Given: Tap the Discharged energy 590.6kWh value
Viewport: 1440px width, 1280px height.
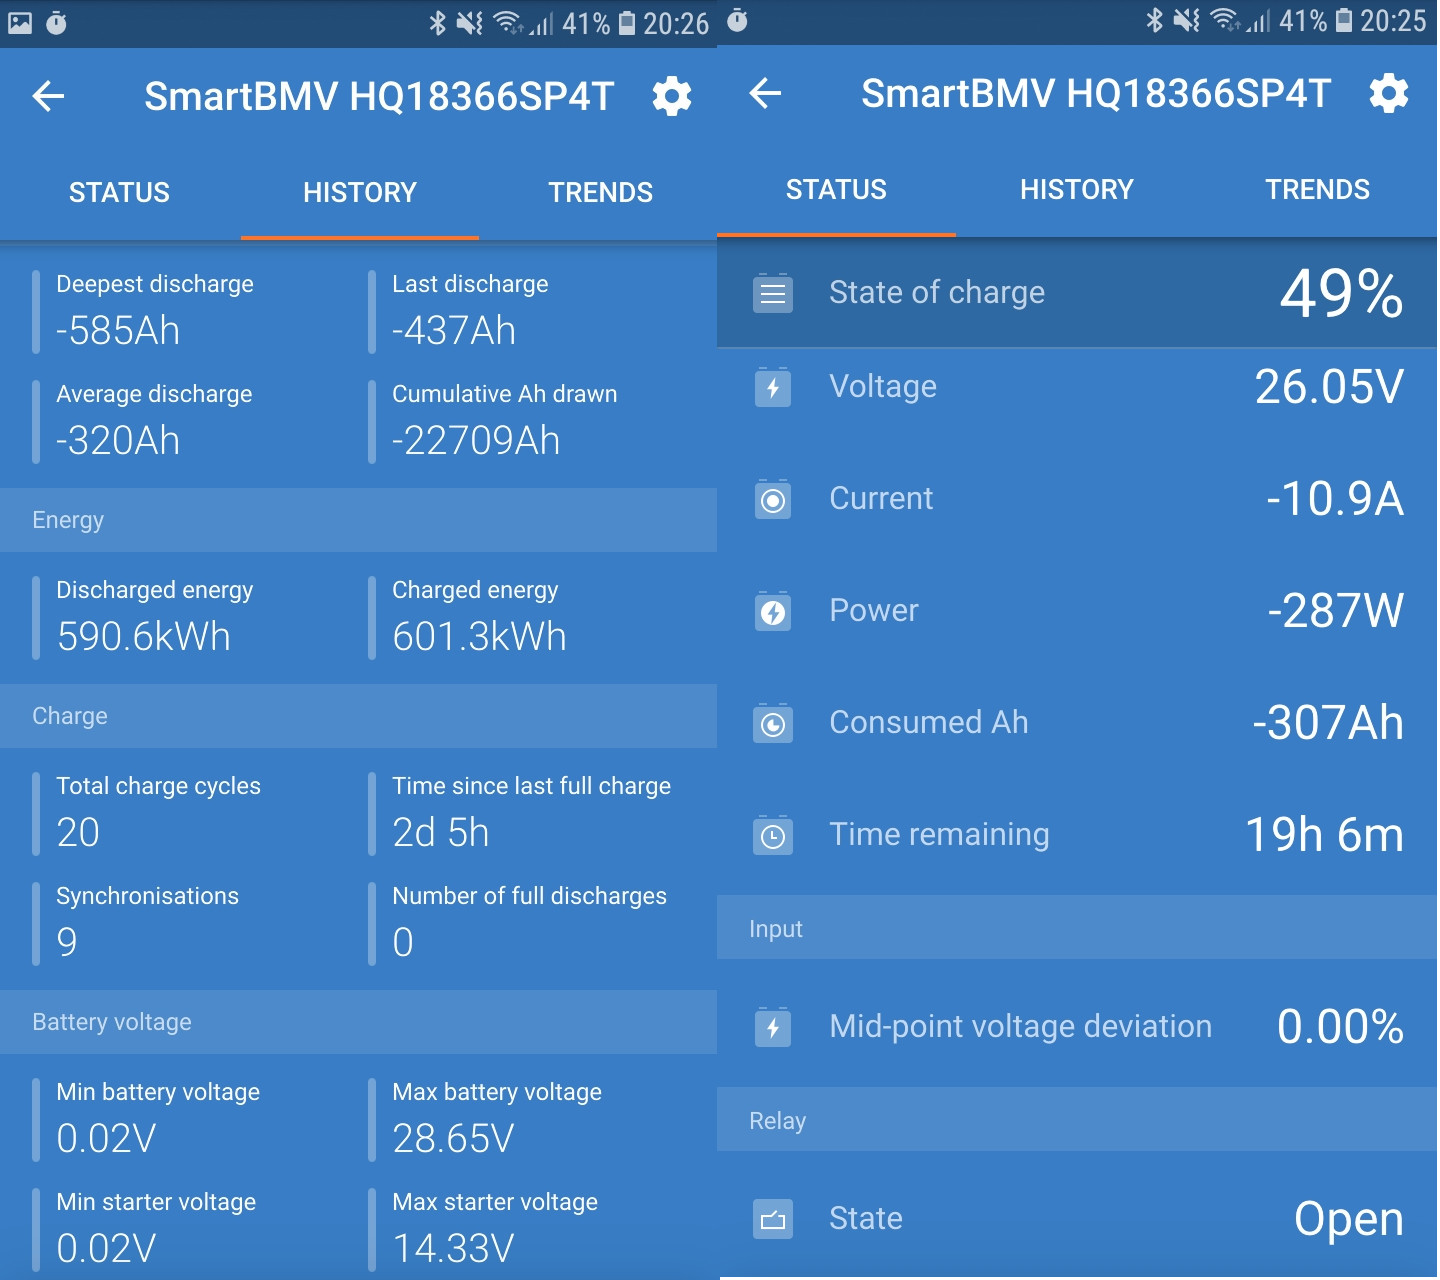Looking at the screenshot, I should (144, 637).
